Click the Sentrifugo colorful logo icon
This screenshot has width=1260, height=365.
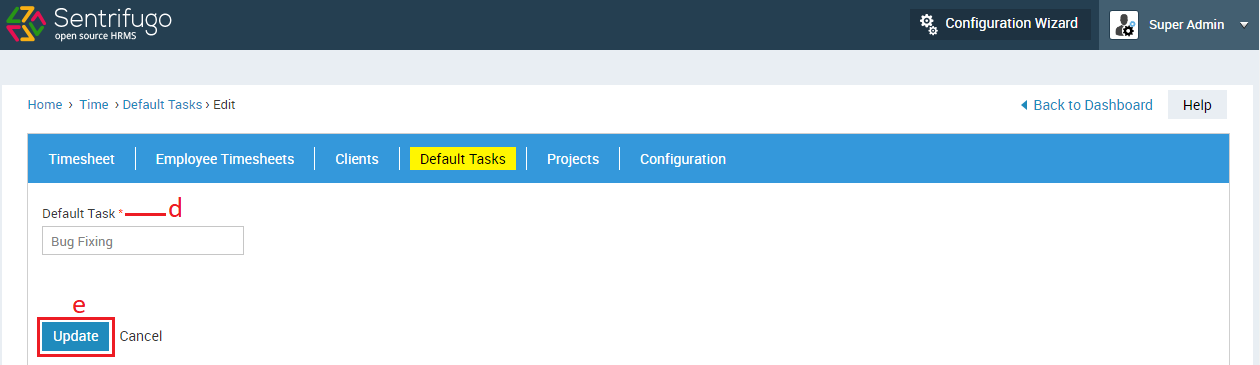pos(25,24)
